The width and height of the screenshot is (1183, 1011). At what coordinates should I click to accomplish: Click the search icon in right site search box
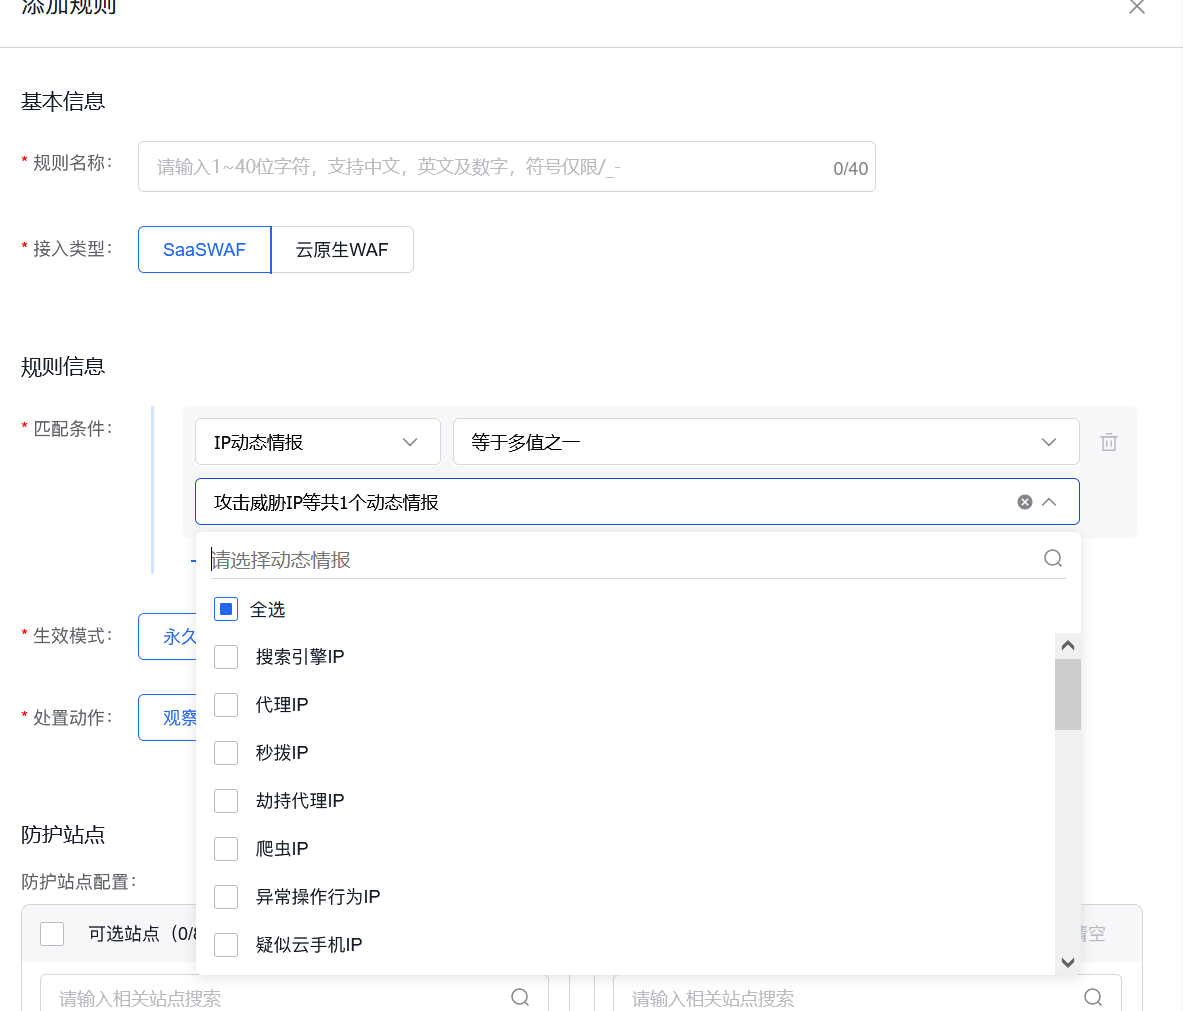(1092, 997)
